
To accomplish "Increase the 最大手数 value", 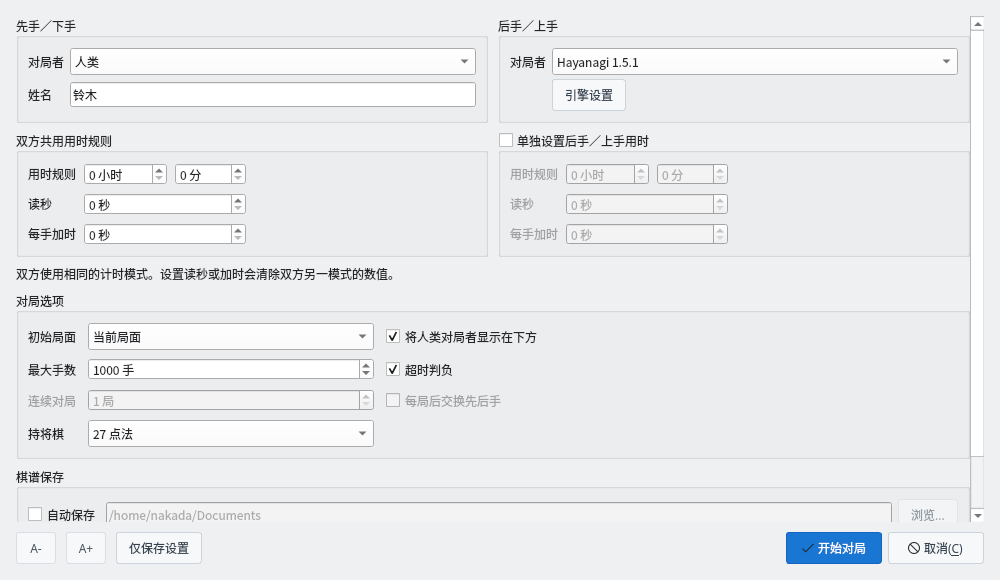I will [x=366, y=365].
